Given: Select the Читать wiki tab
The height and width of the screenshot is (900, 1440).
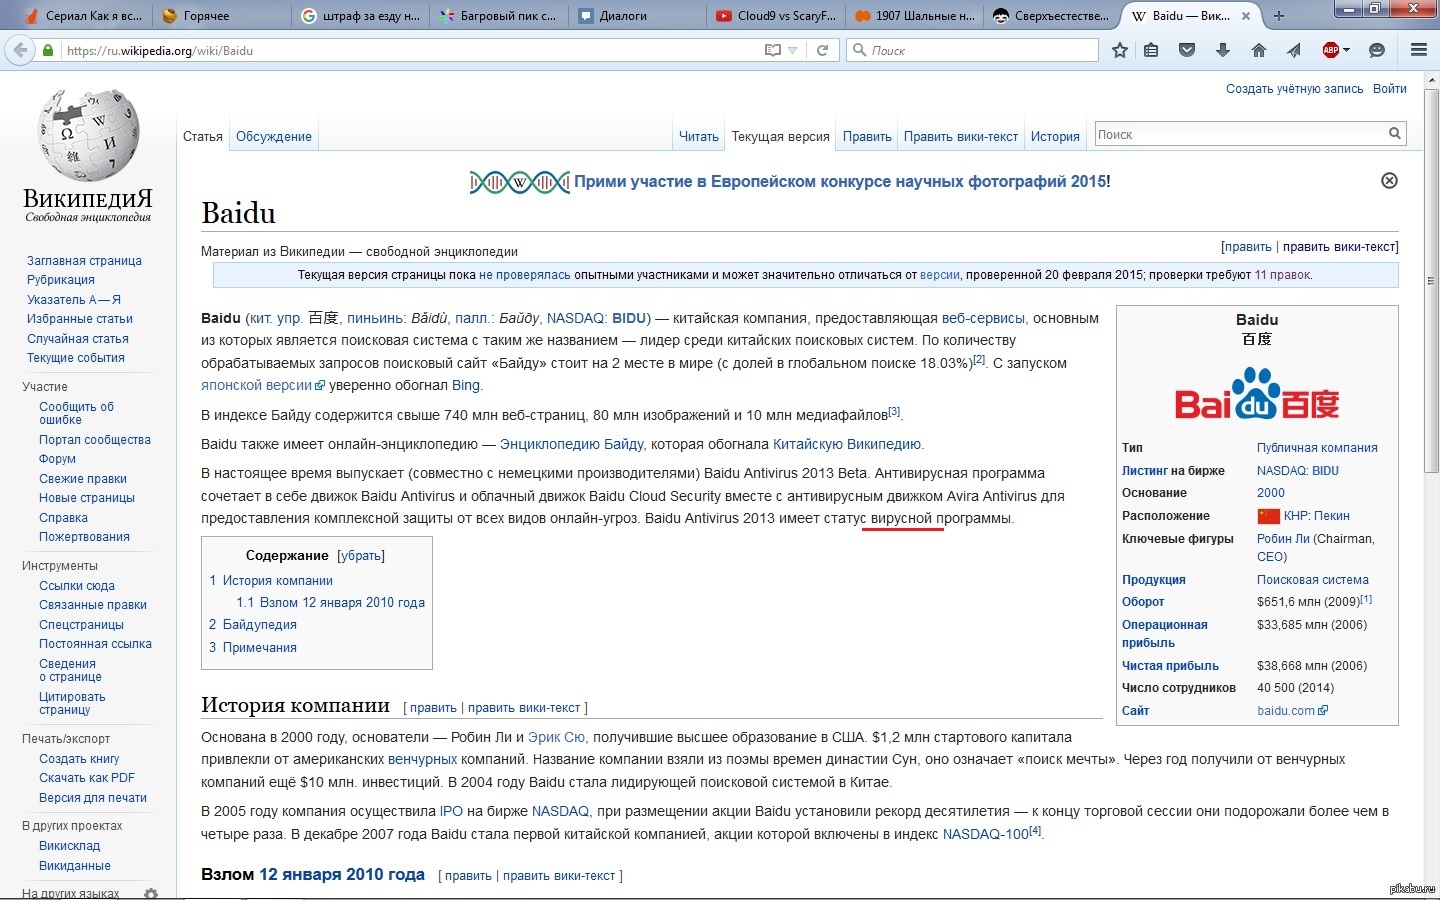Looking at the screenshot, I should pos(699,137).
